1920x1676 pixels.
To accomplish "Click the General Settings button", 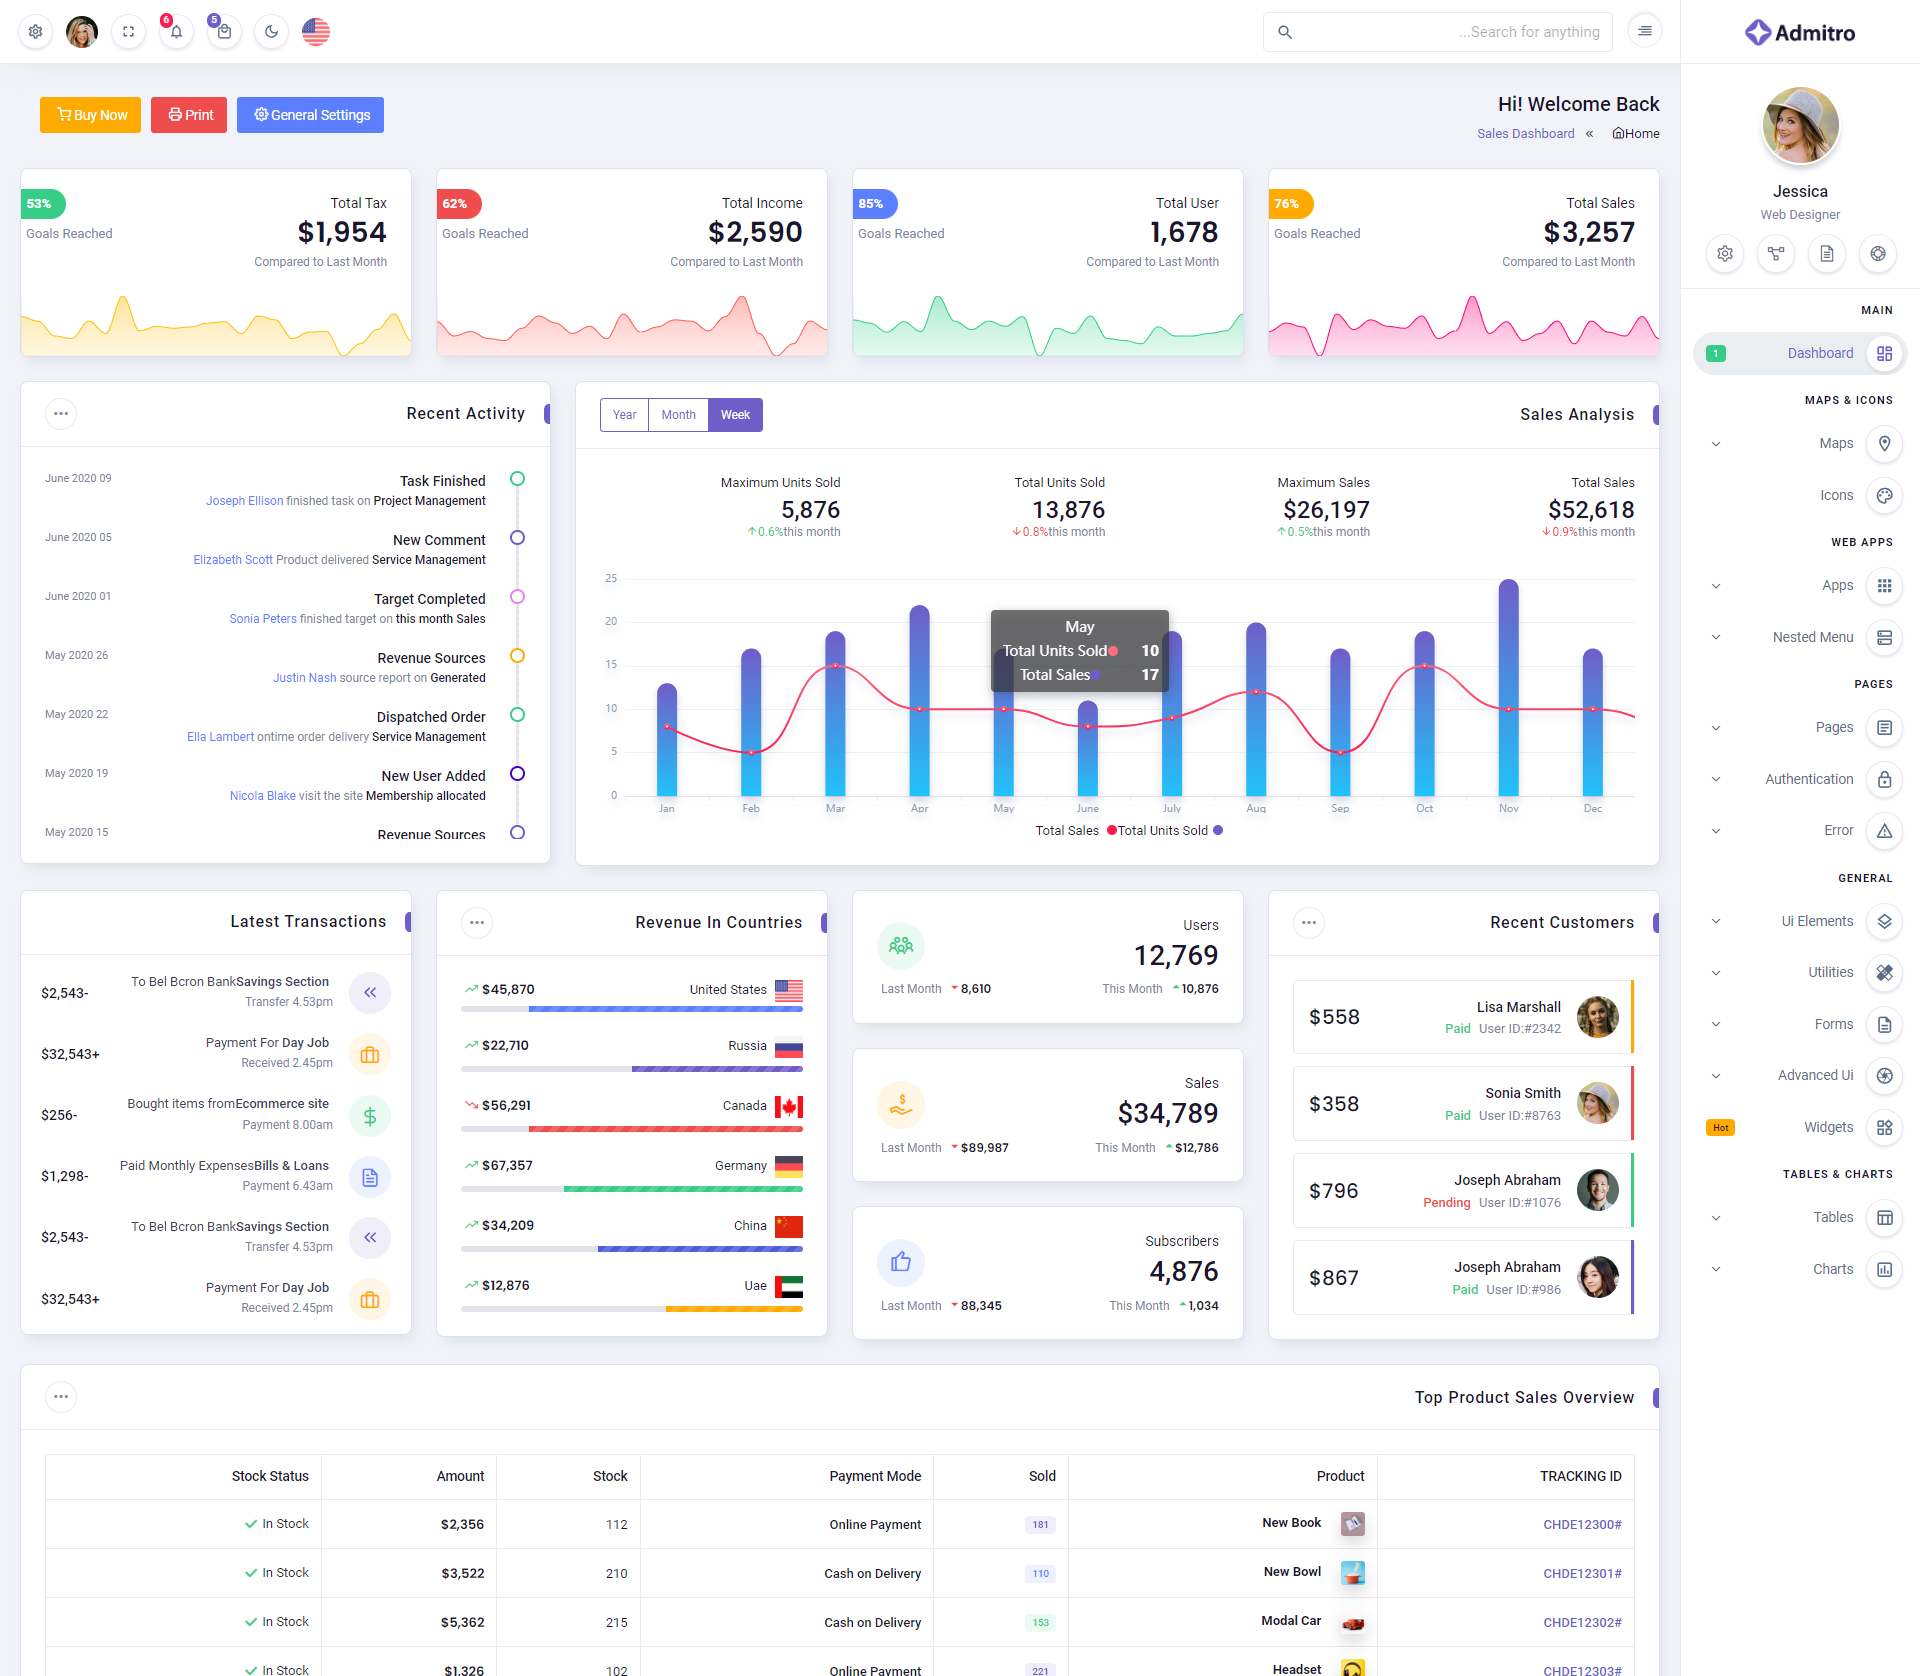I will (310, 115).
